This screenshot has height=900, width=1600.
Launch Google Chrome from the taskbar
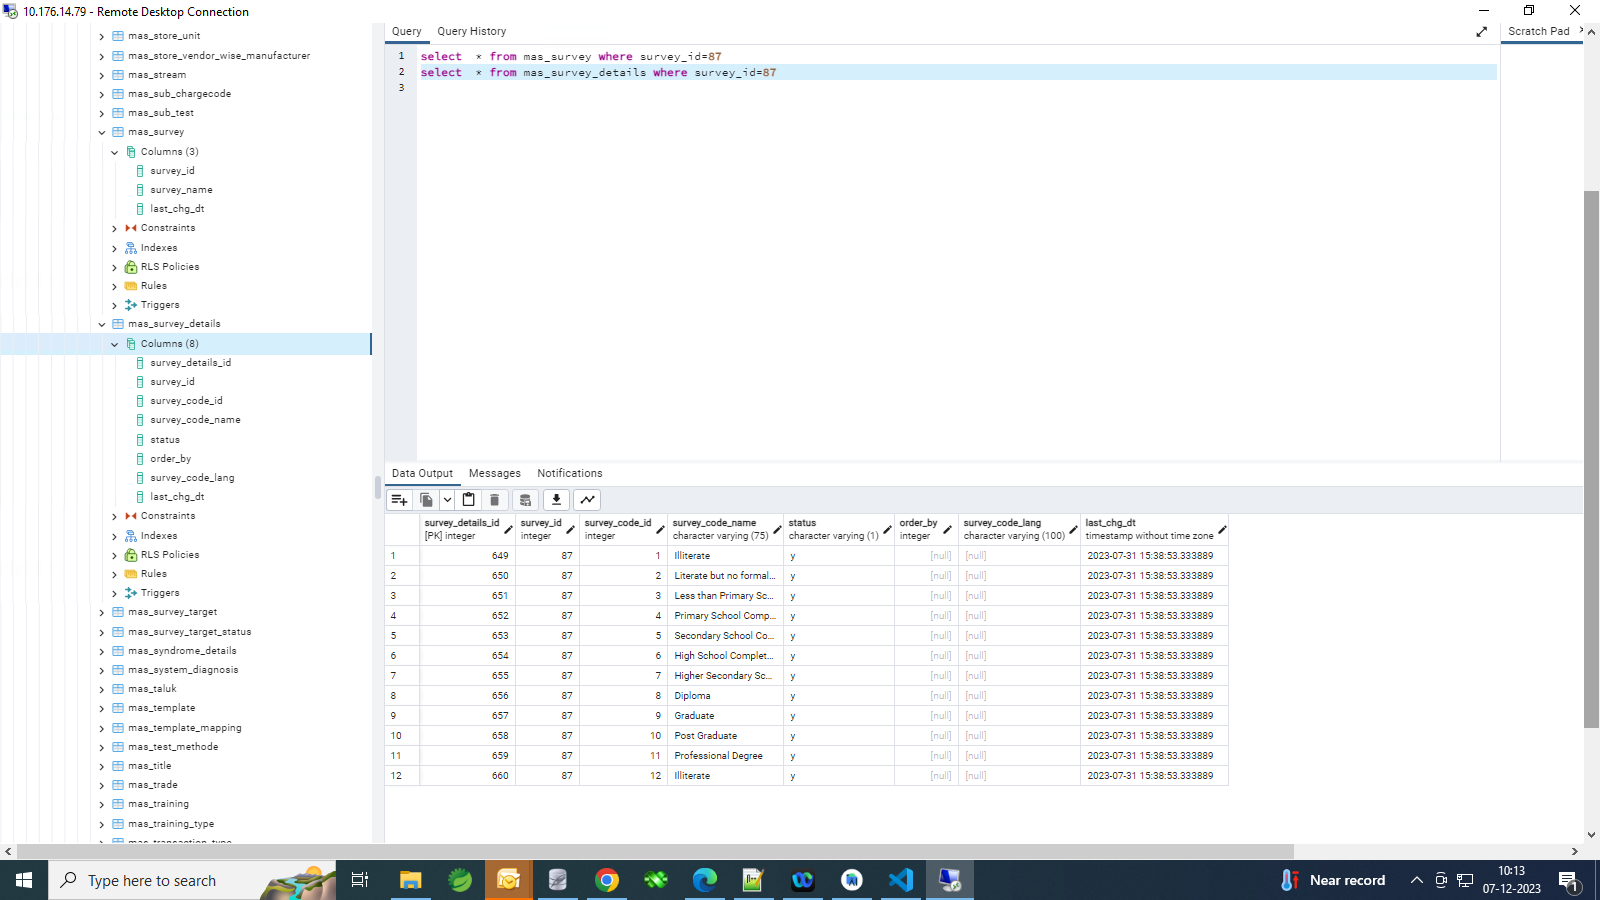607,880
